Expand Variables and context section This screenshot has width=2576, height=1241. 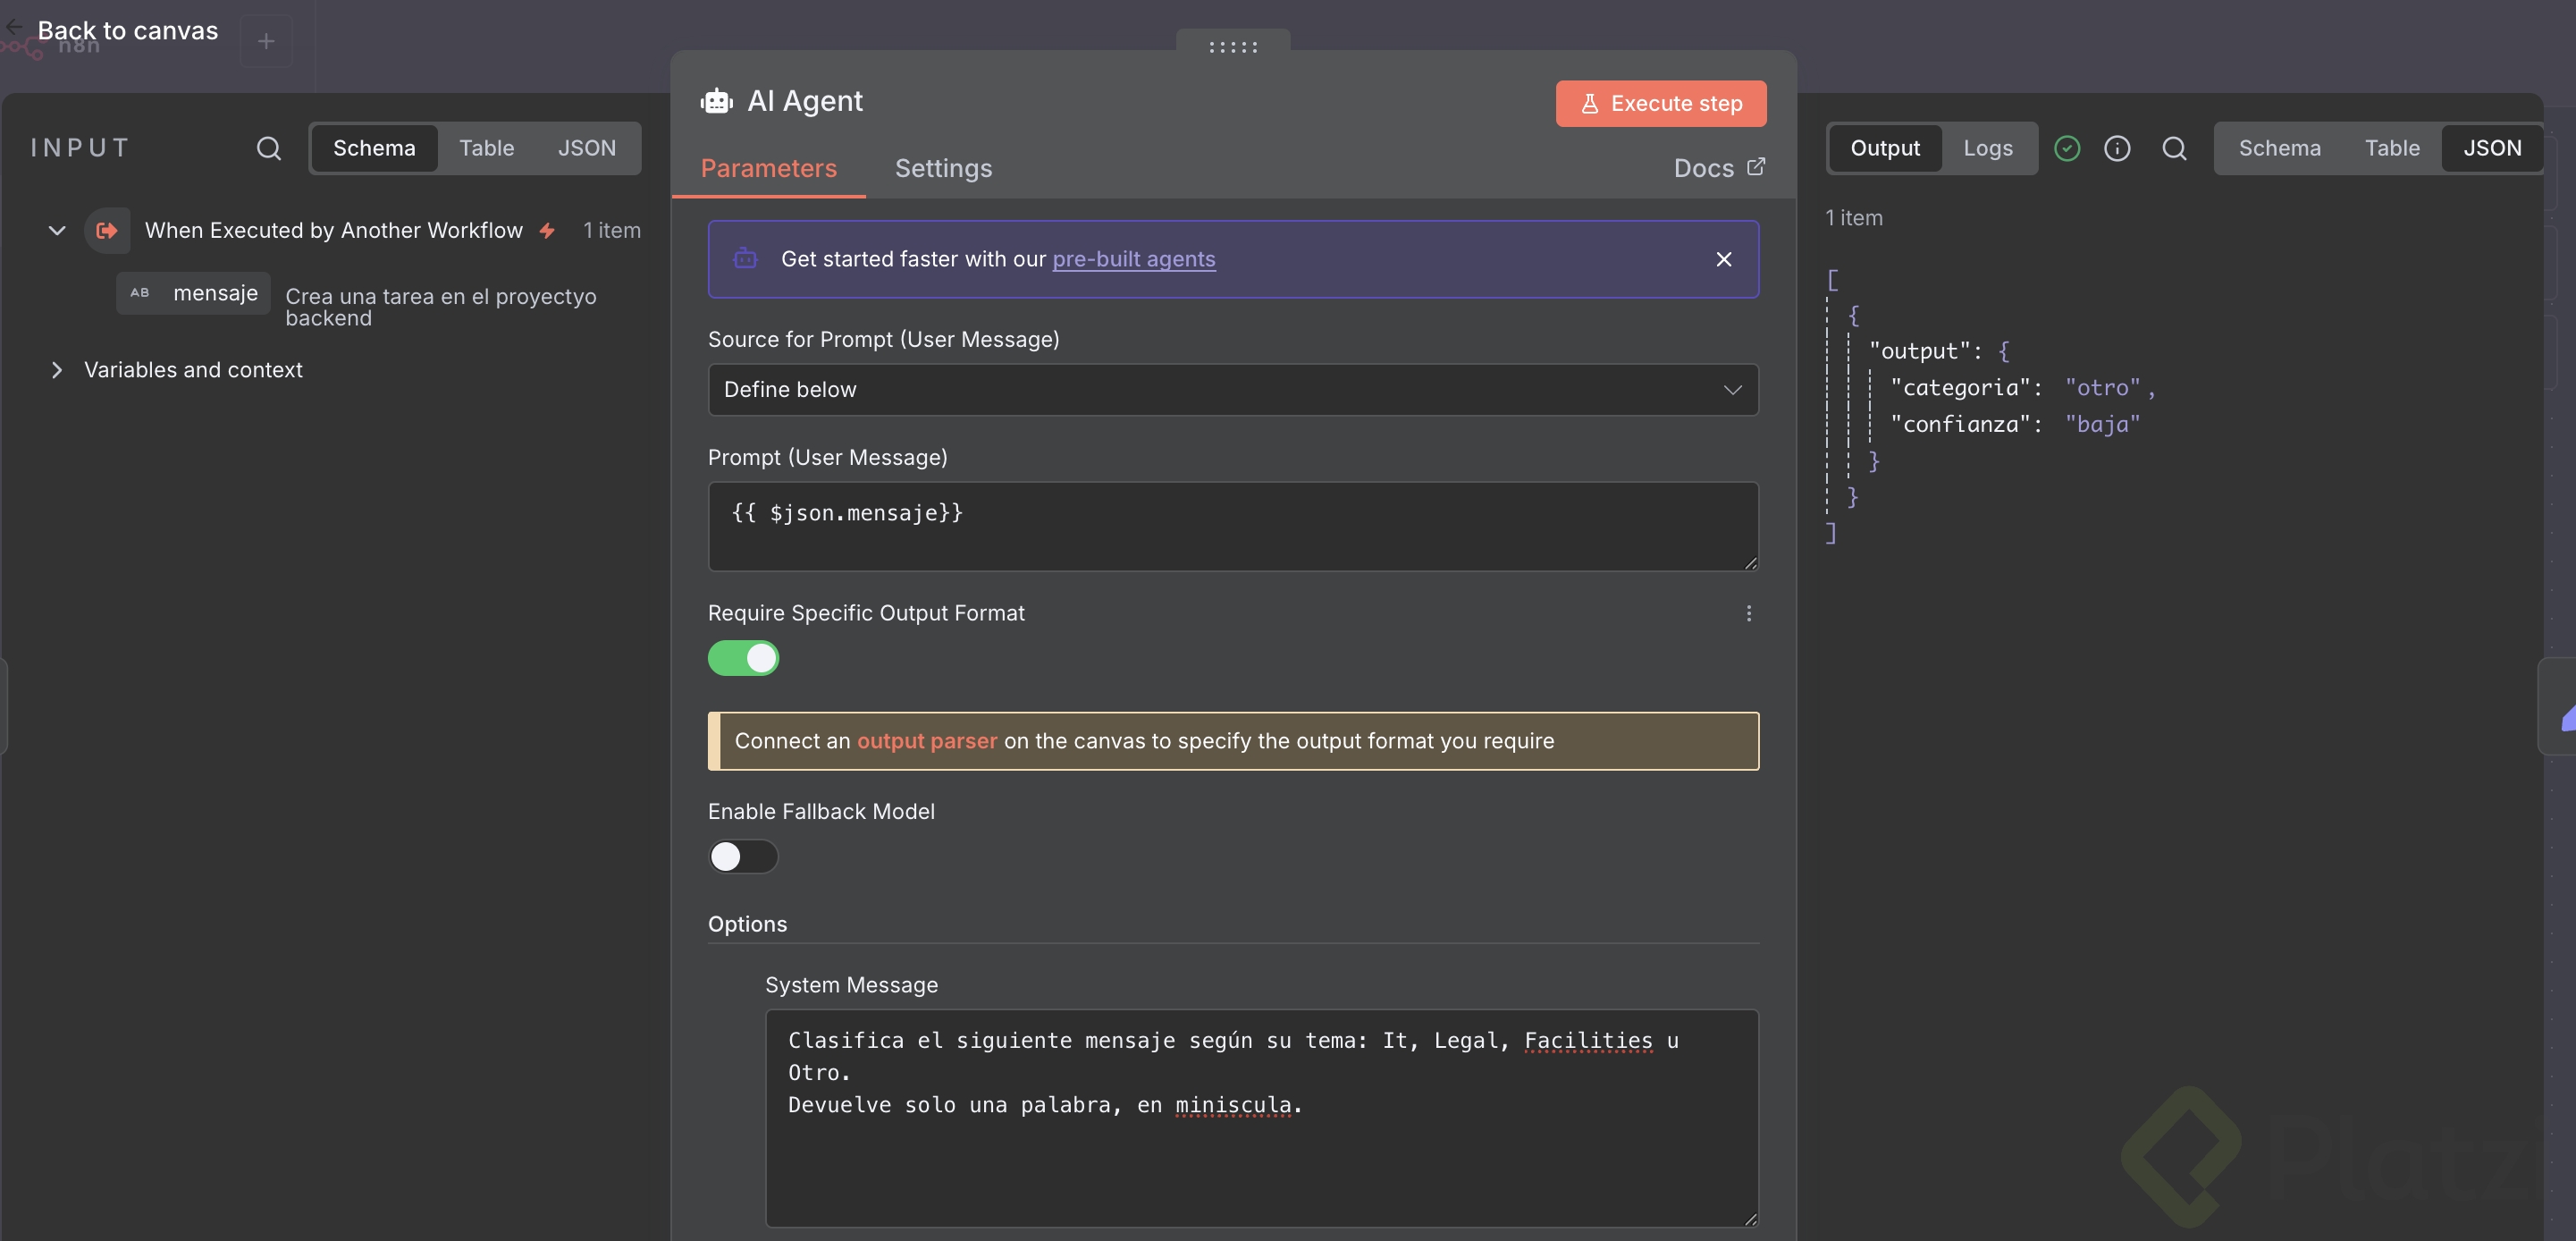point(57,370)
